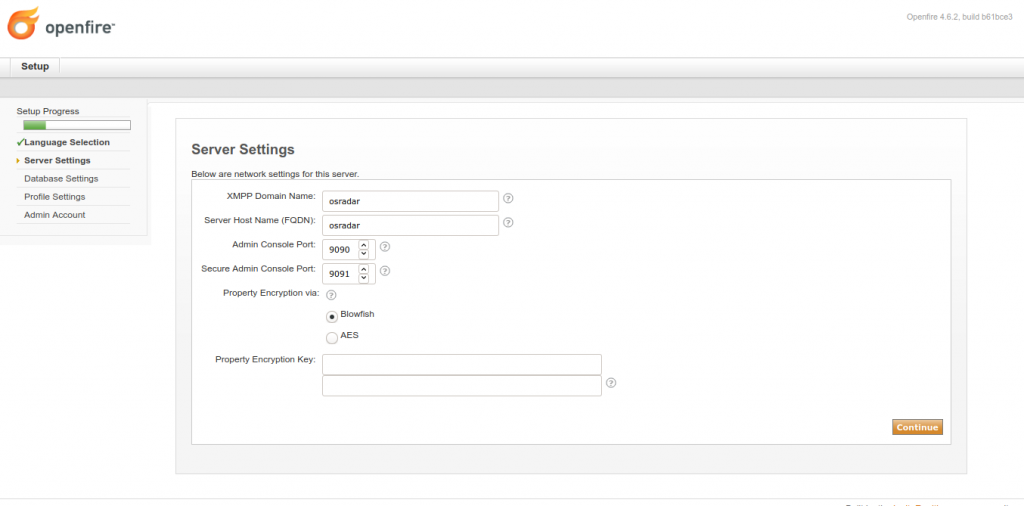
Task: Click the Openfire flame logo
Action: coord(23,24)
